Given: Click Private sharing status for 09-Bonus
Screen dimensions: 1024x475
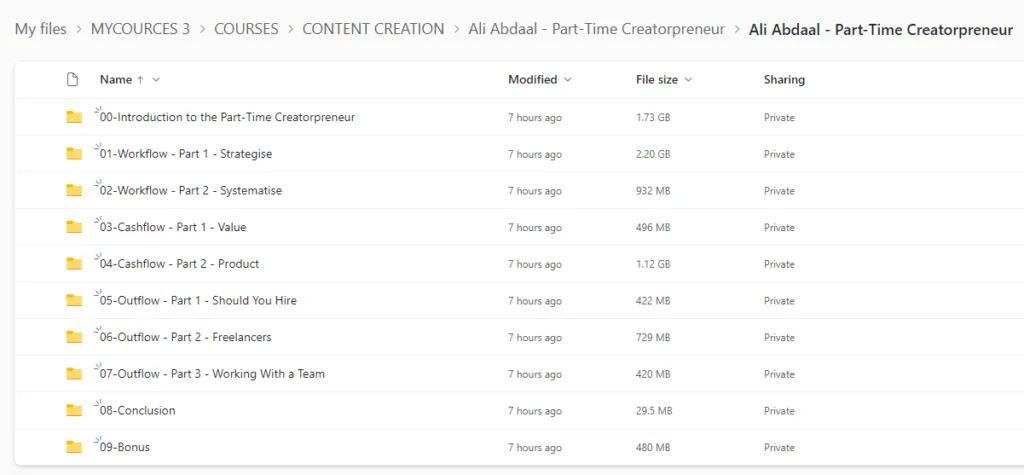Looking at the screenshot, I should coord(779,447).
